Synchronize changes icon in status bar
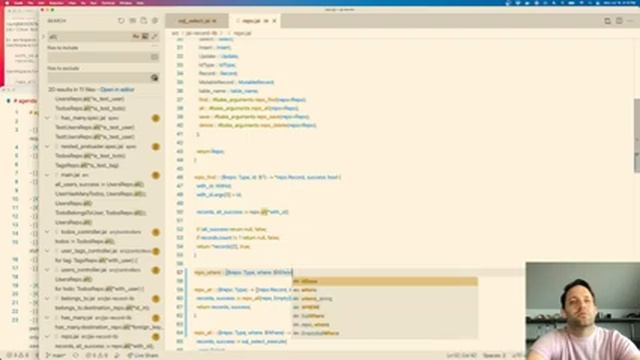Screen dimensions: 640x360 tap(76, 356)
